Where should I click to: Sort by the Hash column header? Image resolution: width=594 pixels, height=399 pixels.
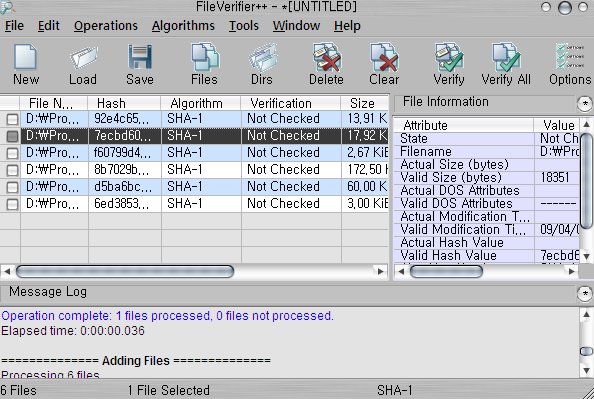click(124, 103)
